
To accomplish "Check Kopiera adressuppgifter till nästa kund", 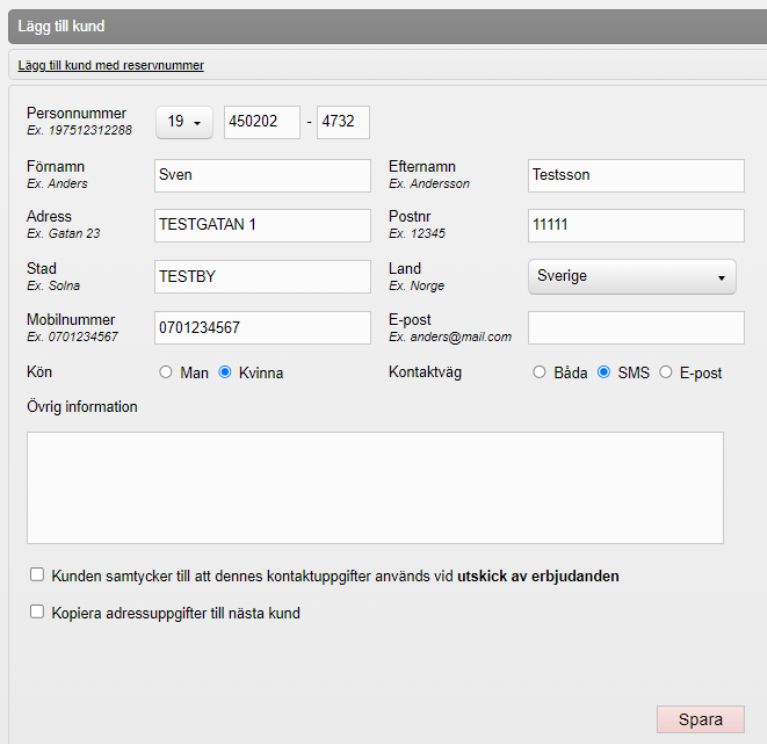I will (38, 612).
